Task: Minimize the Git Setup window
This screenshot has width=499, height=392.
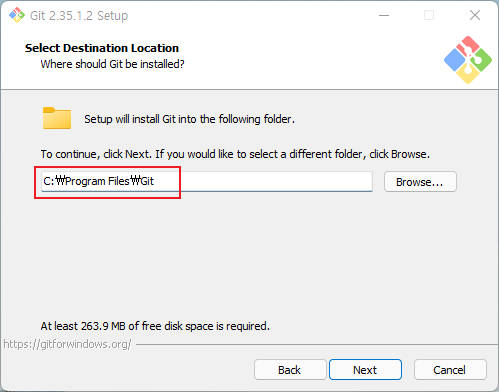Action: click(384, 15)
